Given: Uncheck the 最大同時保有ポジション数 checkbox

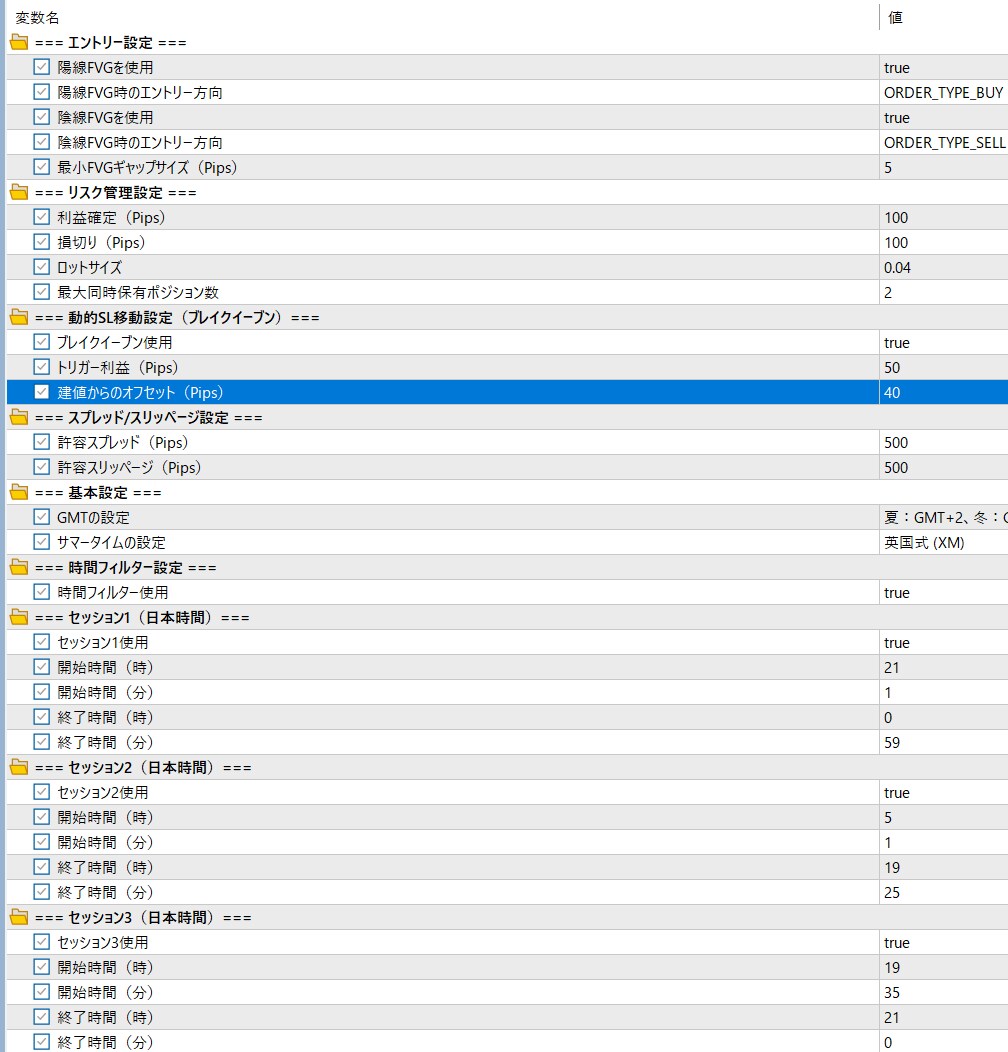Looking at the screenshot, I should (x=42, y=293).
